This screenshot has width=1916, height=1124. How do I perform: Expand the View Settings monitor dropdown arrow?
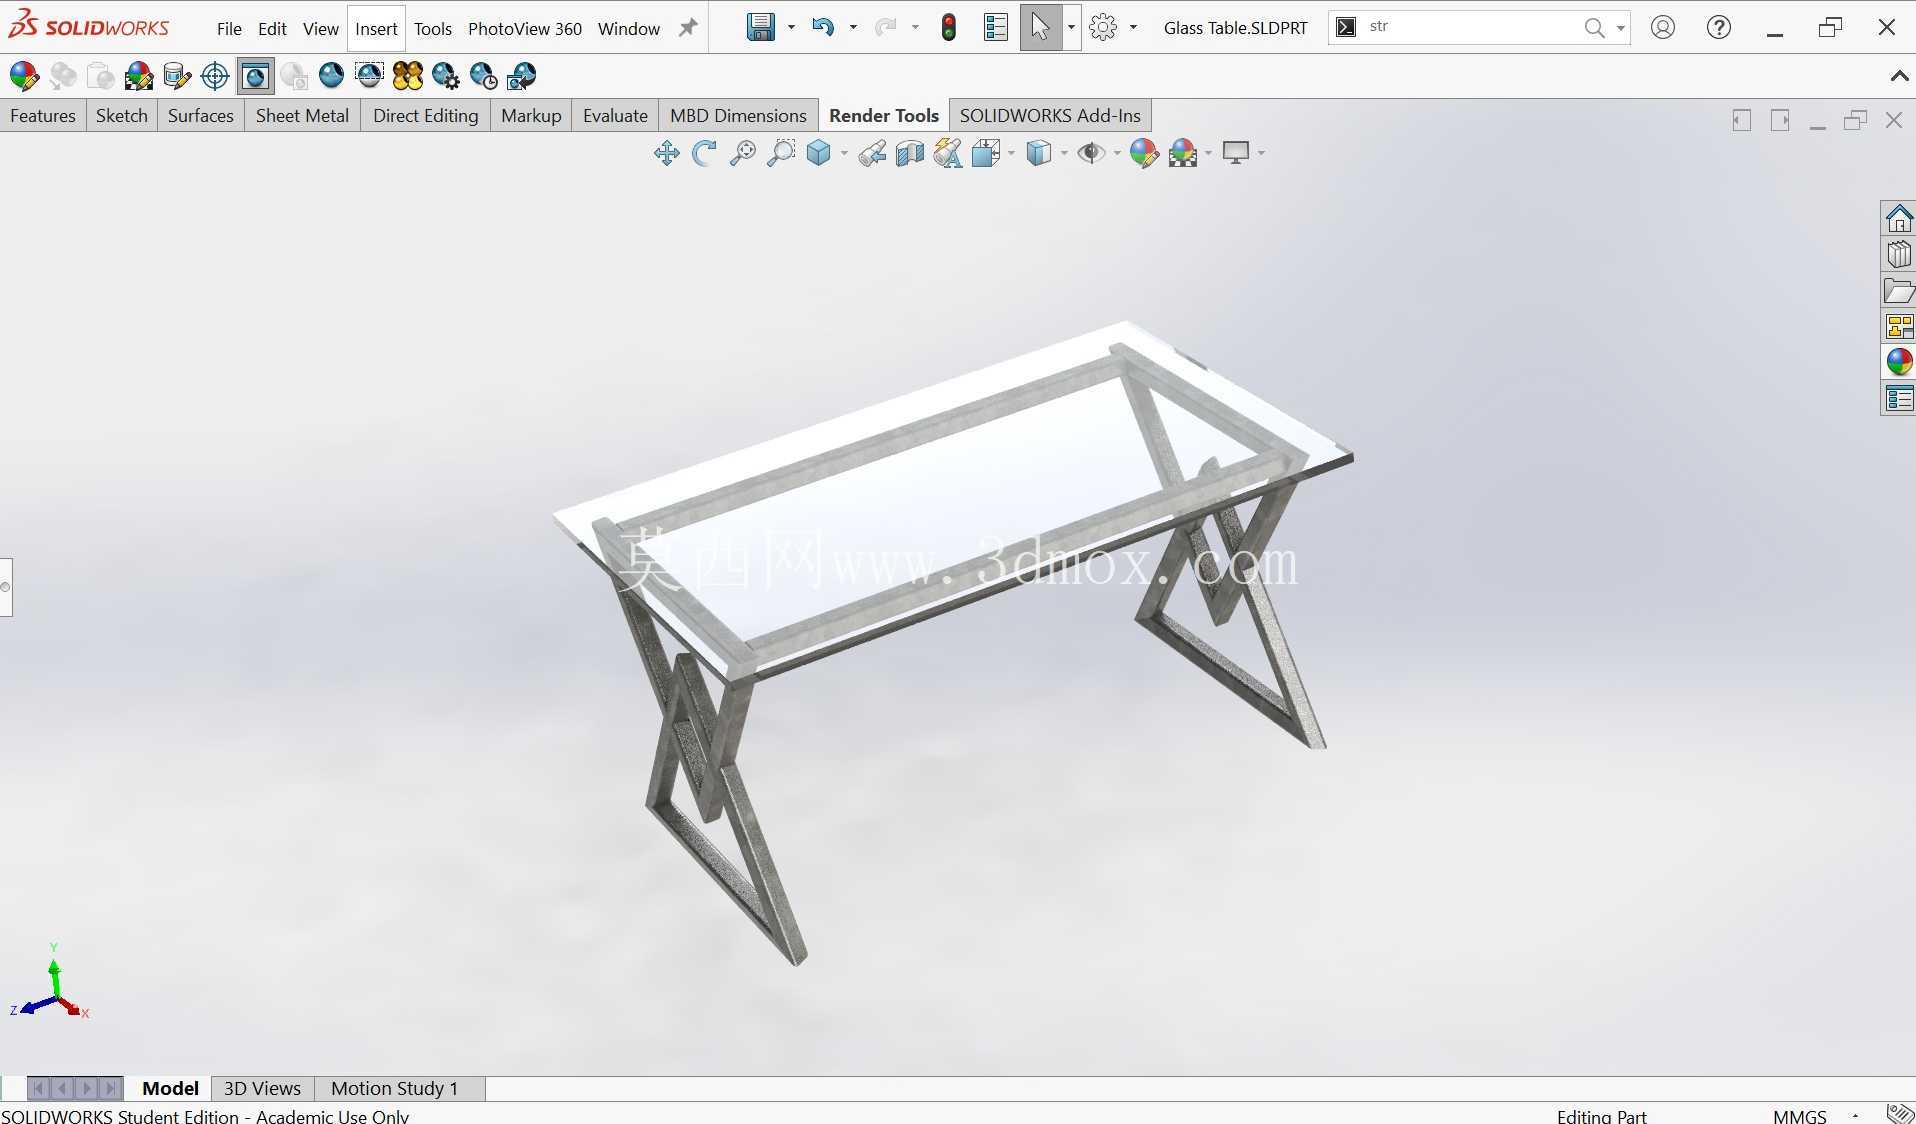coord(1261,153)
